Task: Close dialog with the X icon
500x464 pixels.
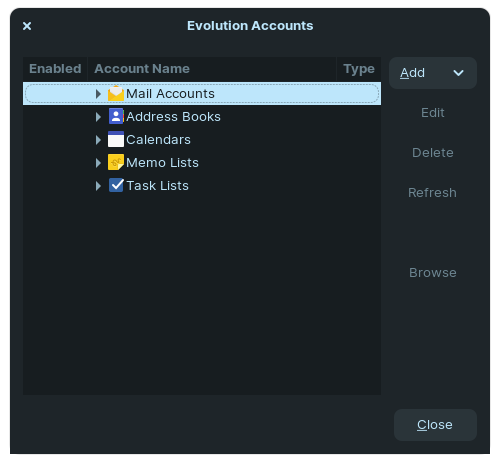Action: click(27, 26)
